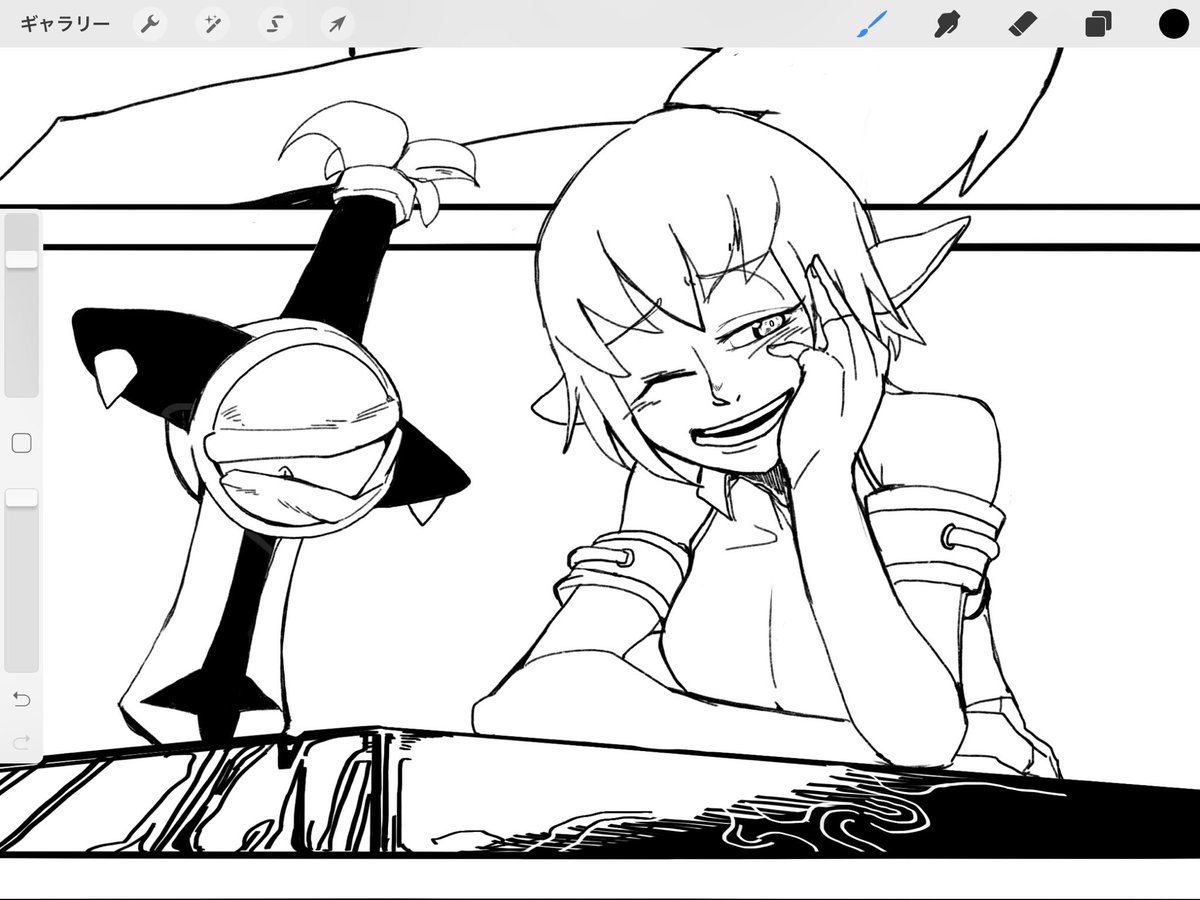The image size is (1200, 900).
Task: Tap the character's open eye on canvas
Action: pyautogui.click(x=771, y=326)
